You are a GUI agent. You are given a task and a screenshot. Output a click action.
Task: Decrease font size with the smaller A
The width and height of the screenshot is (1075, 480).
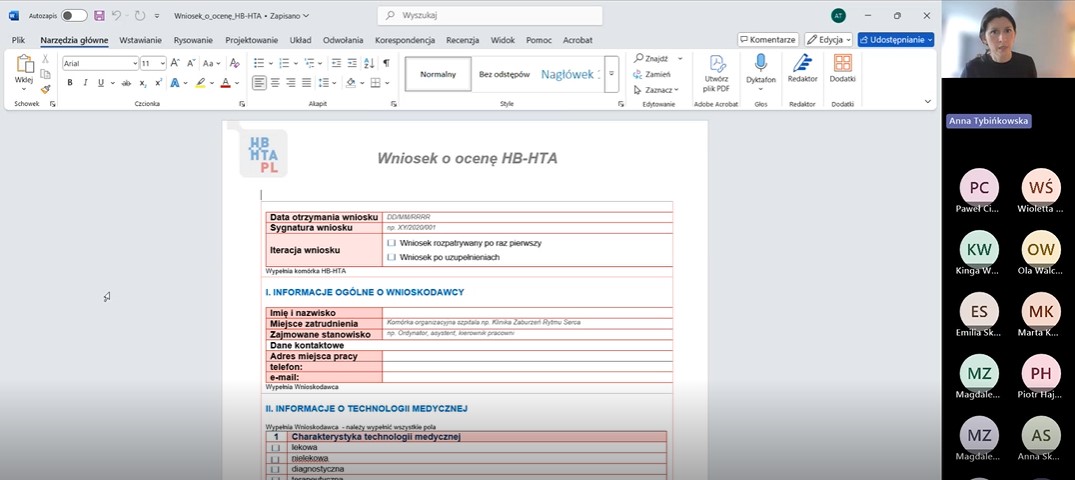click(191, 63)
